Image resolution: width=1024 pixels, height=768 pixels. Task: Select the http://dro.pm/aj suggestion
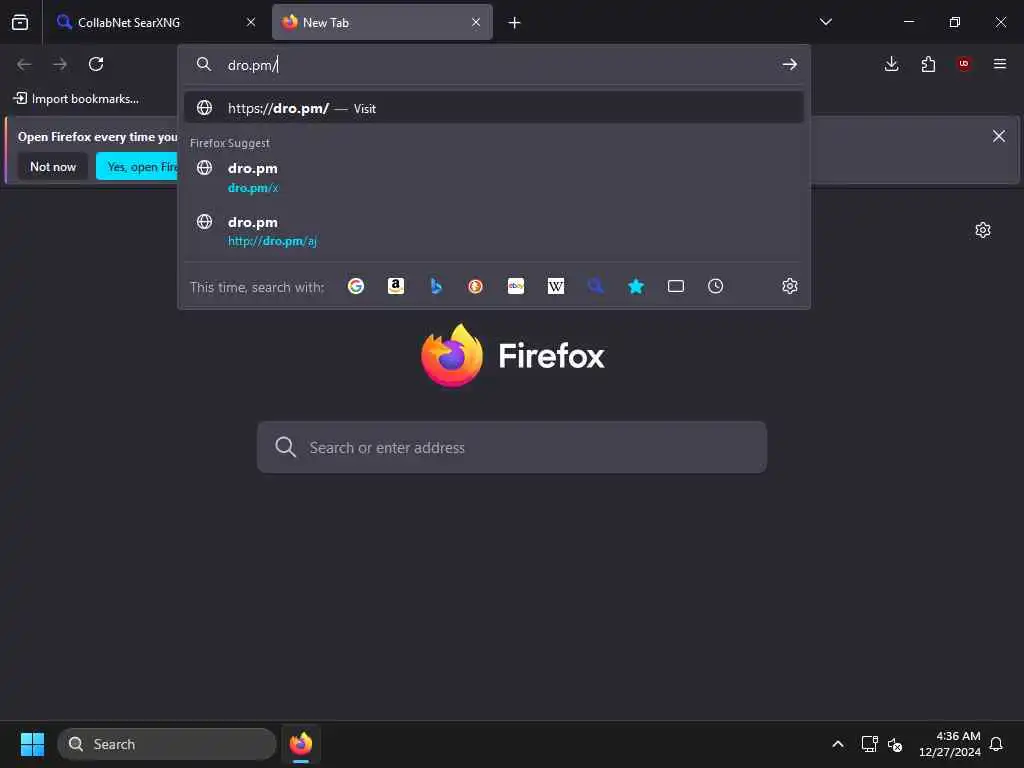coord(494,231)
